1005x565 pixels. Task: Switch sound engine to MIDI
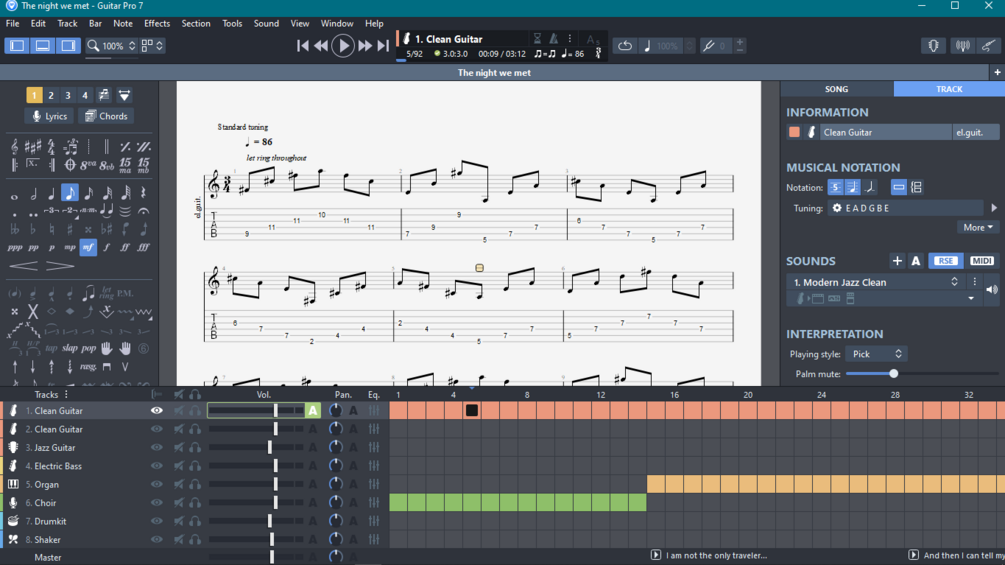(x=981, y=261)
